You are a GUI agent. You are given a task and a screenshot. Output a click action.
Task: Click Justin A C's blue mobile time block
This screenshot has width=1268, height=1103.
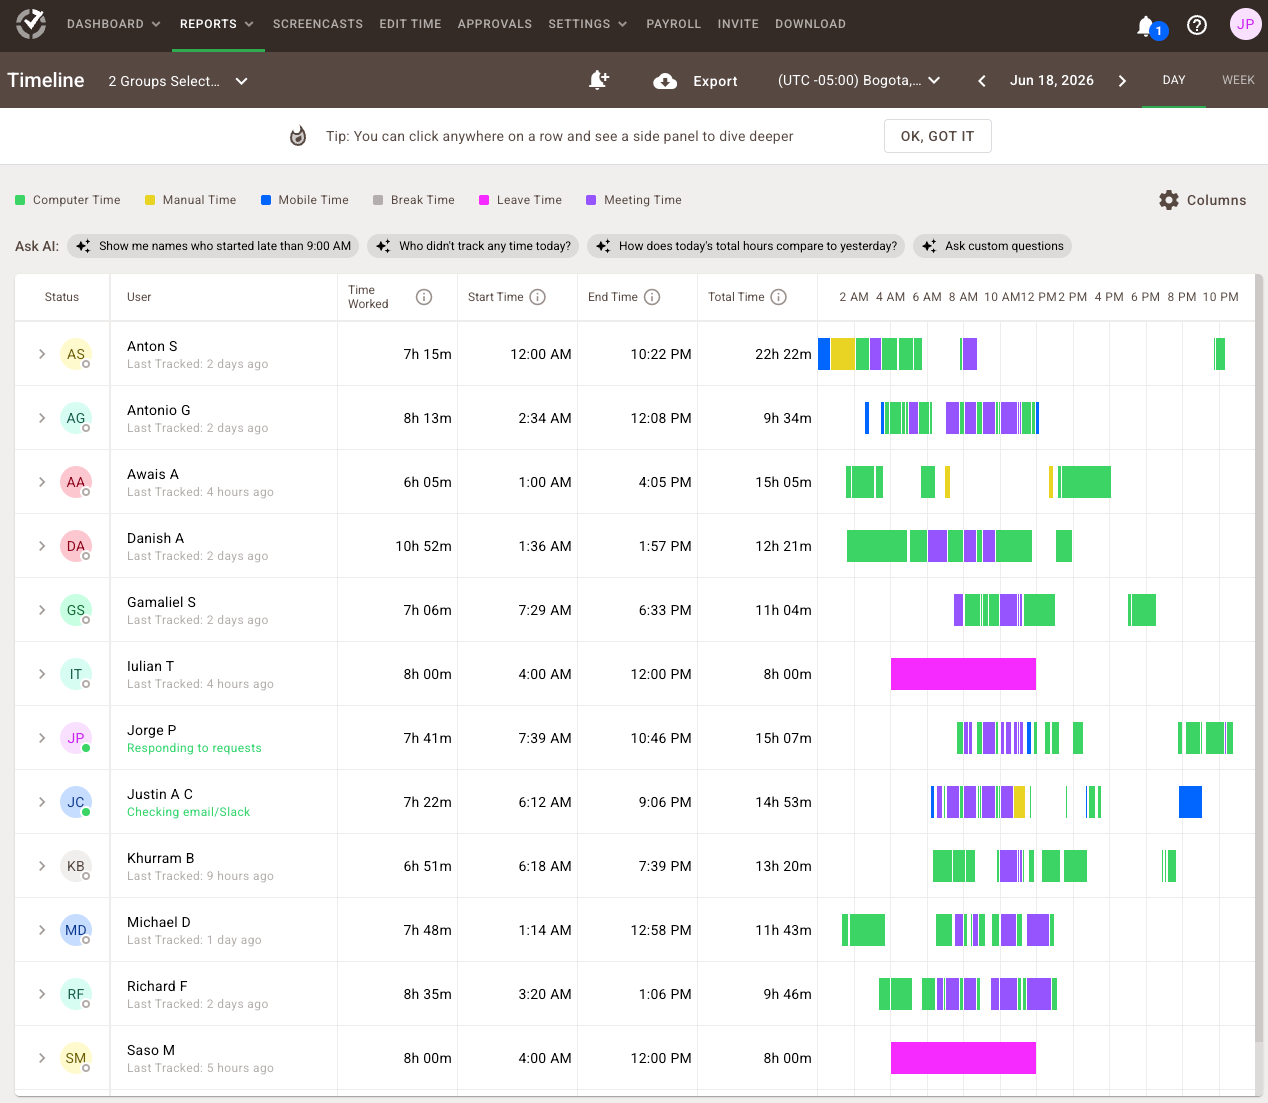(1190, 802)
